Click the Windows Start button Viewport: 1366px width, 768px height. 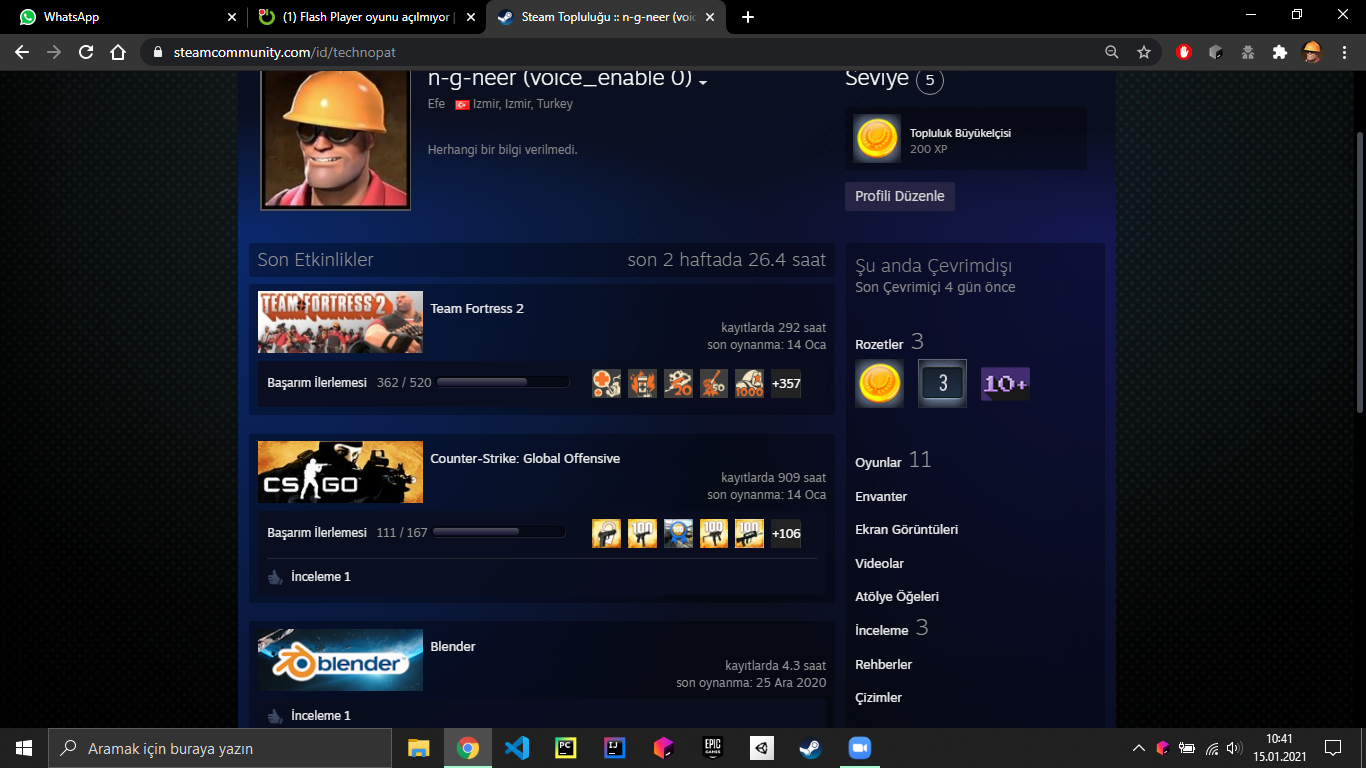[24, 748]
